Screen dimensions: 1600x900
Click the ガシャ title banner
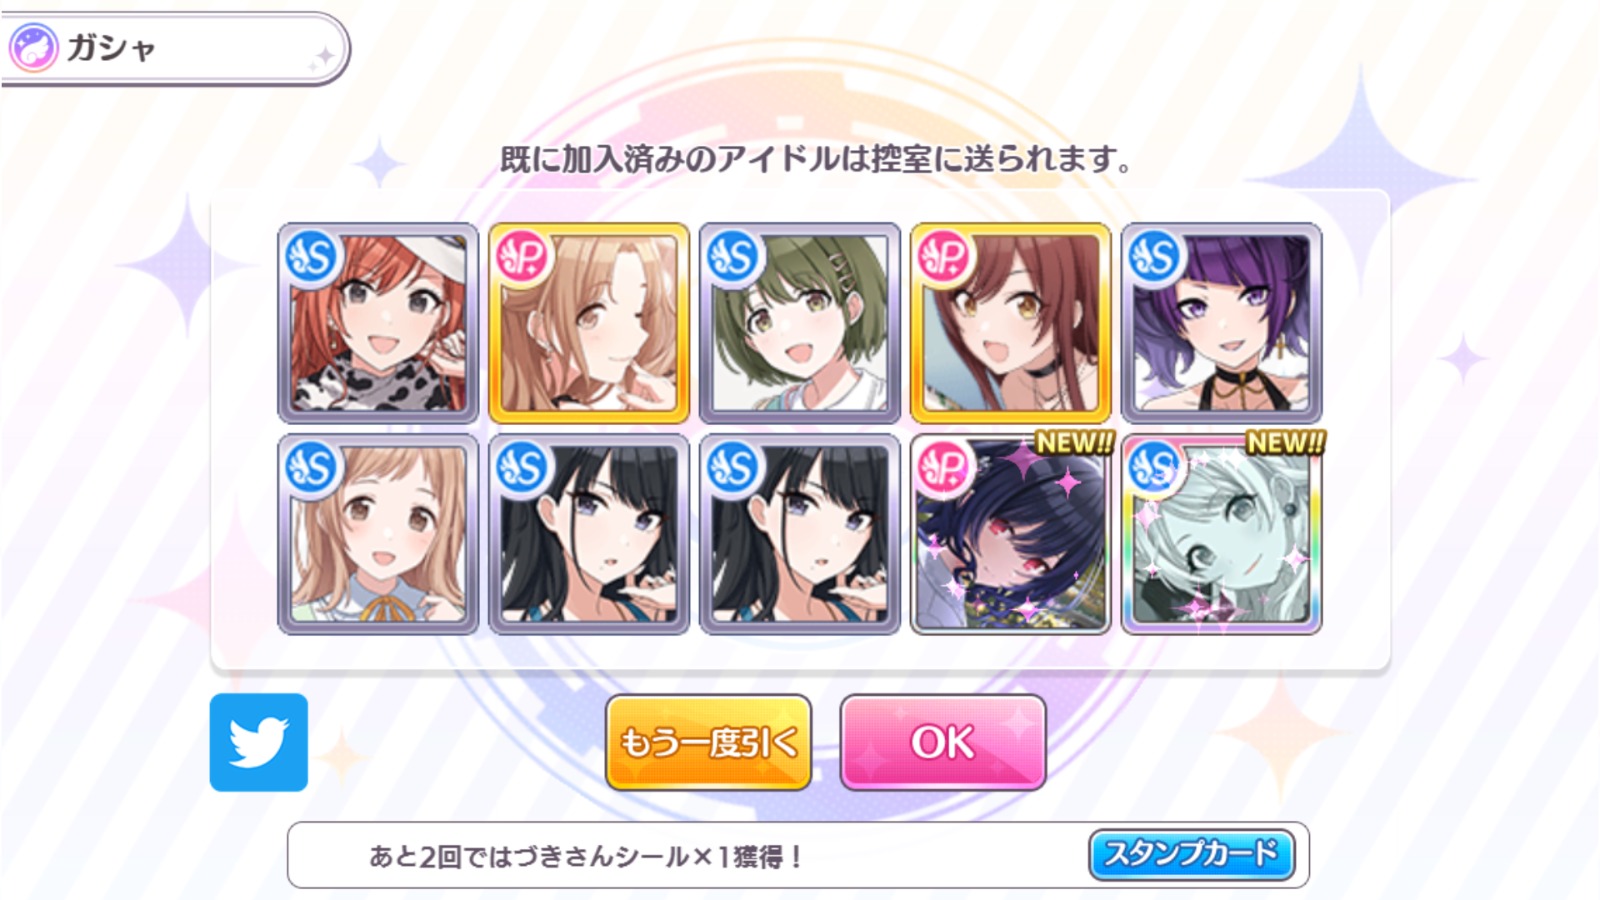[x=175, y=48]
